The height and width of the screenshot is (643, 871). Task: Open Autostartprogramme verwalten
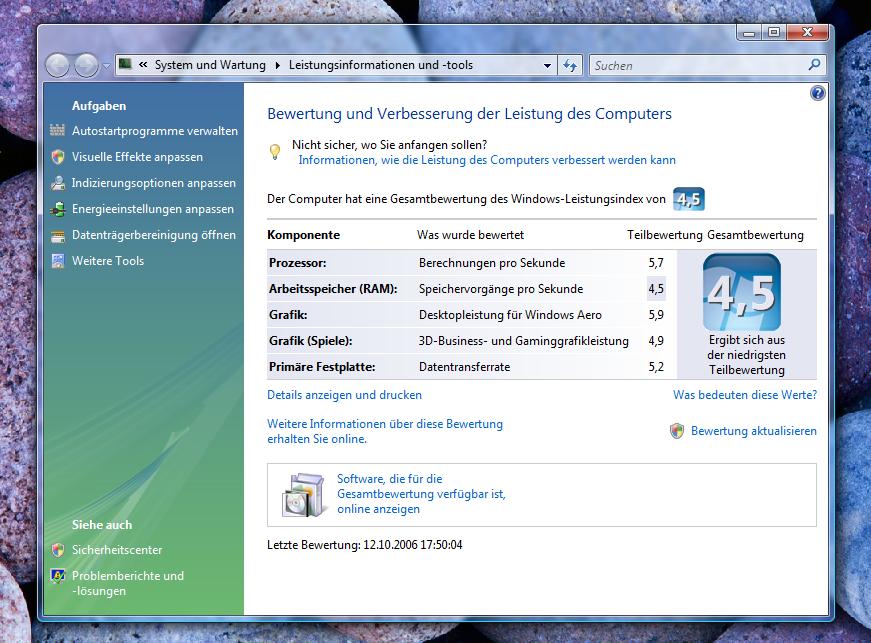[155, 131]
